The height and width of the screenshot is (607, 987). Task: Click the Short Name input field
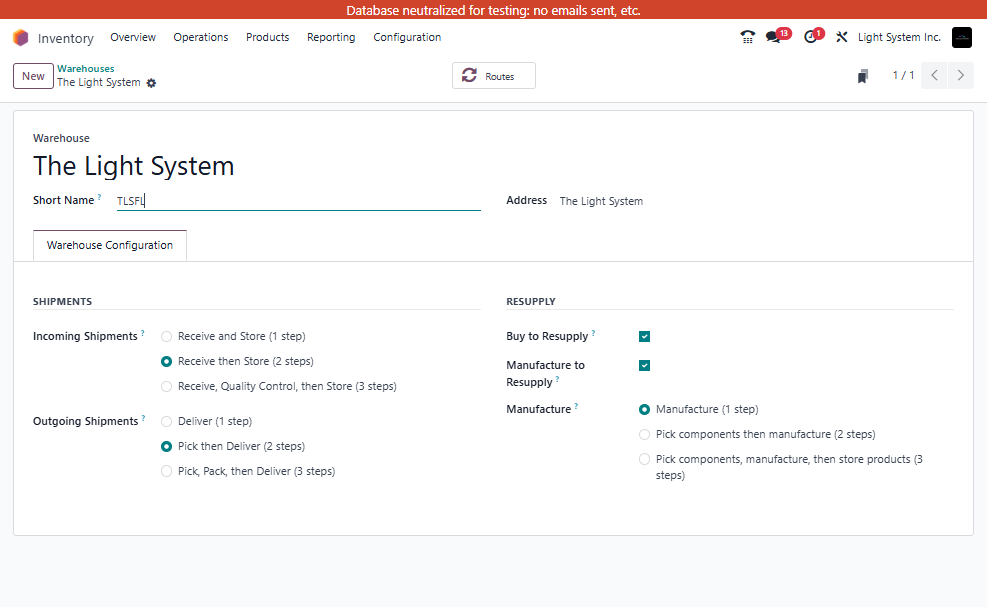(298, 201)
